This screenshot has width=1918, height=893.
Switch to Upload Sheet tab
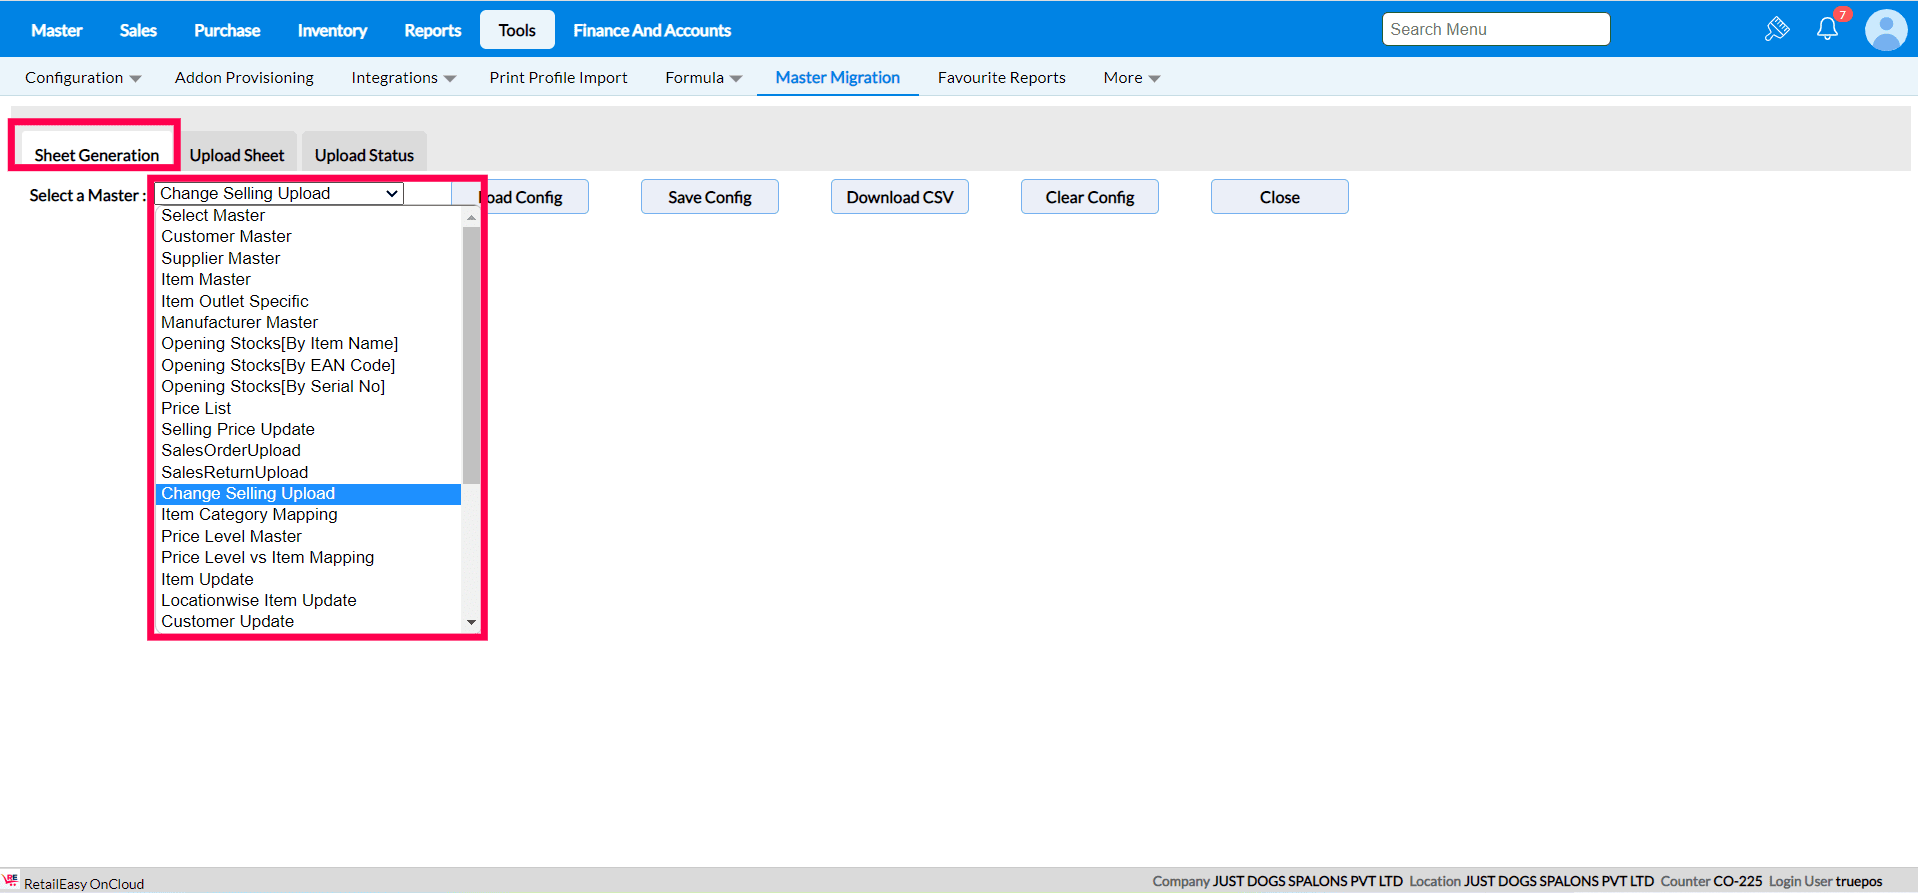tap(237, 153)
